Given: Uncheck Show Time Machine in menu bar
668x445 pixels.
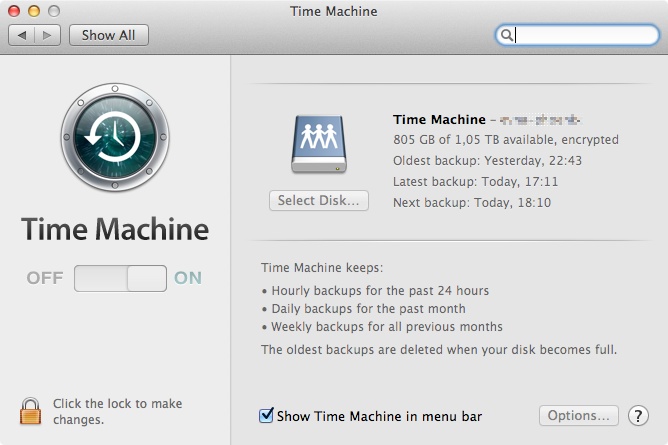Looking at the screenshot, I should 266,415.
